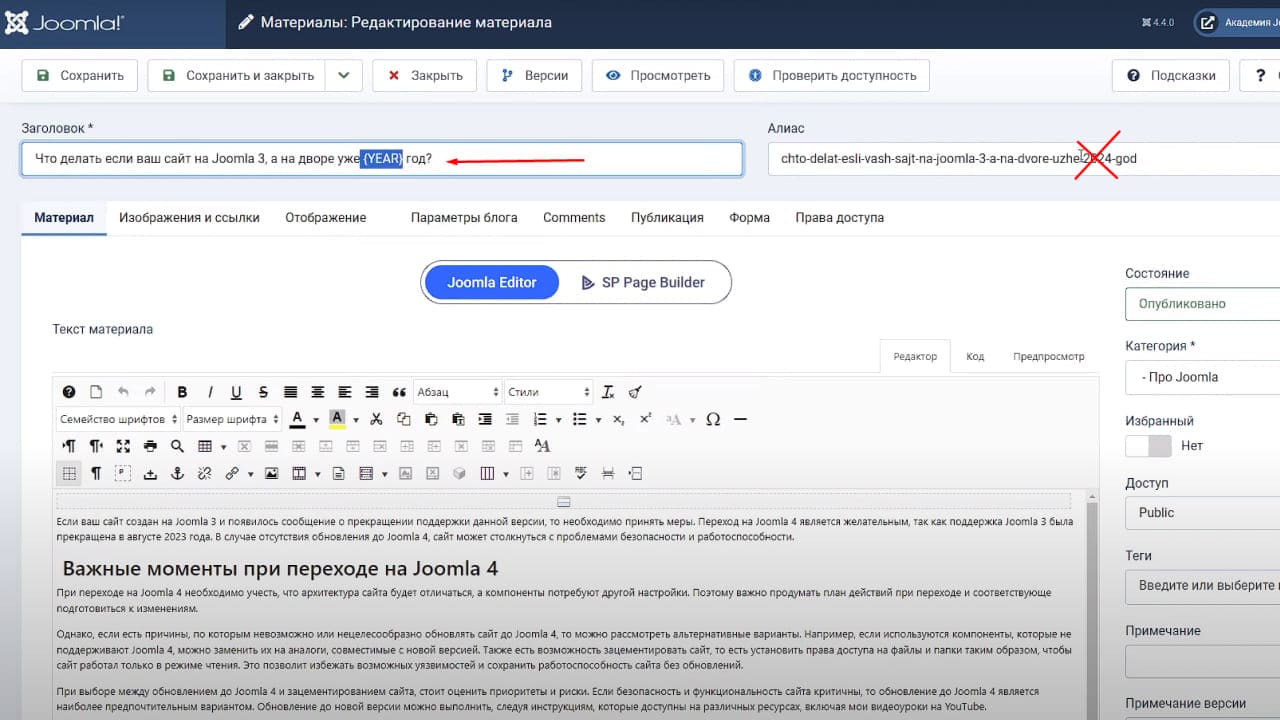
Task: Open the Размер шрифта dropdown
Action: pyautogui.click(x=232, y=419)
